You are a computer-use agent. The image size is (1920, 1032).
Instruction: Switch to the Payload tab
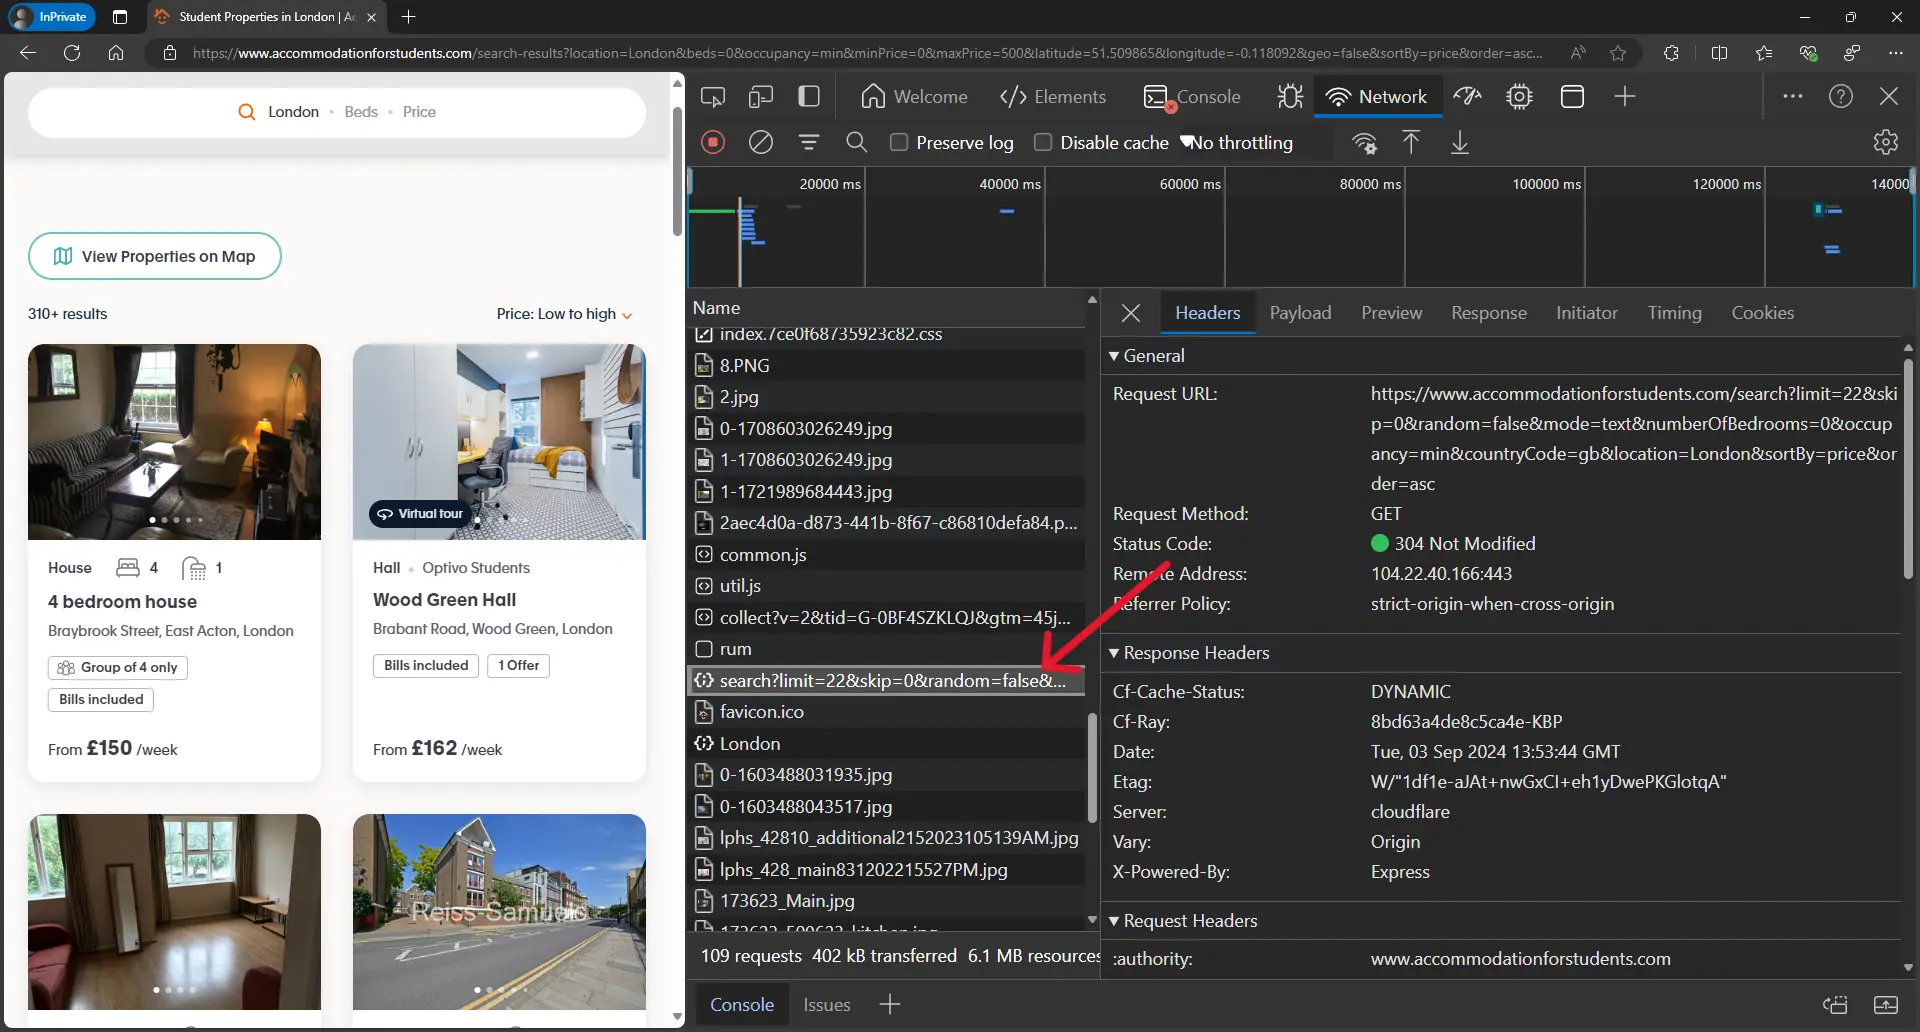(1300, 313)
